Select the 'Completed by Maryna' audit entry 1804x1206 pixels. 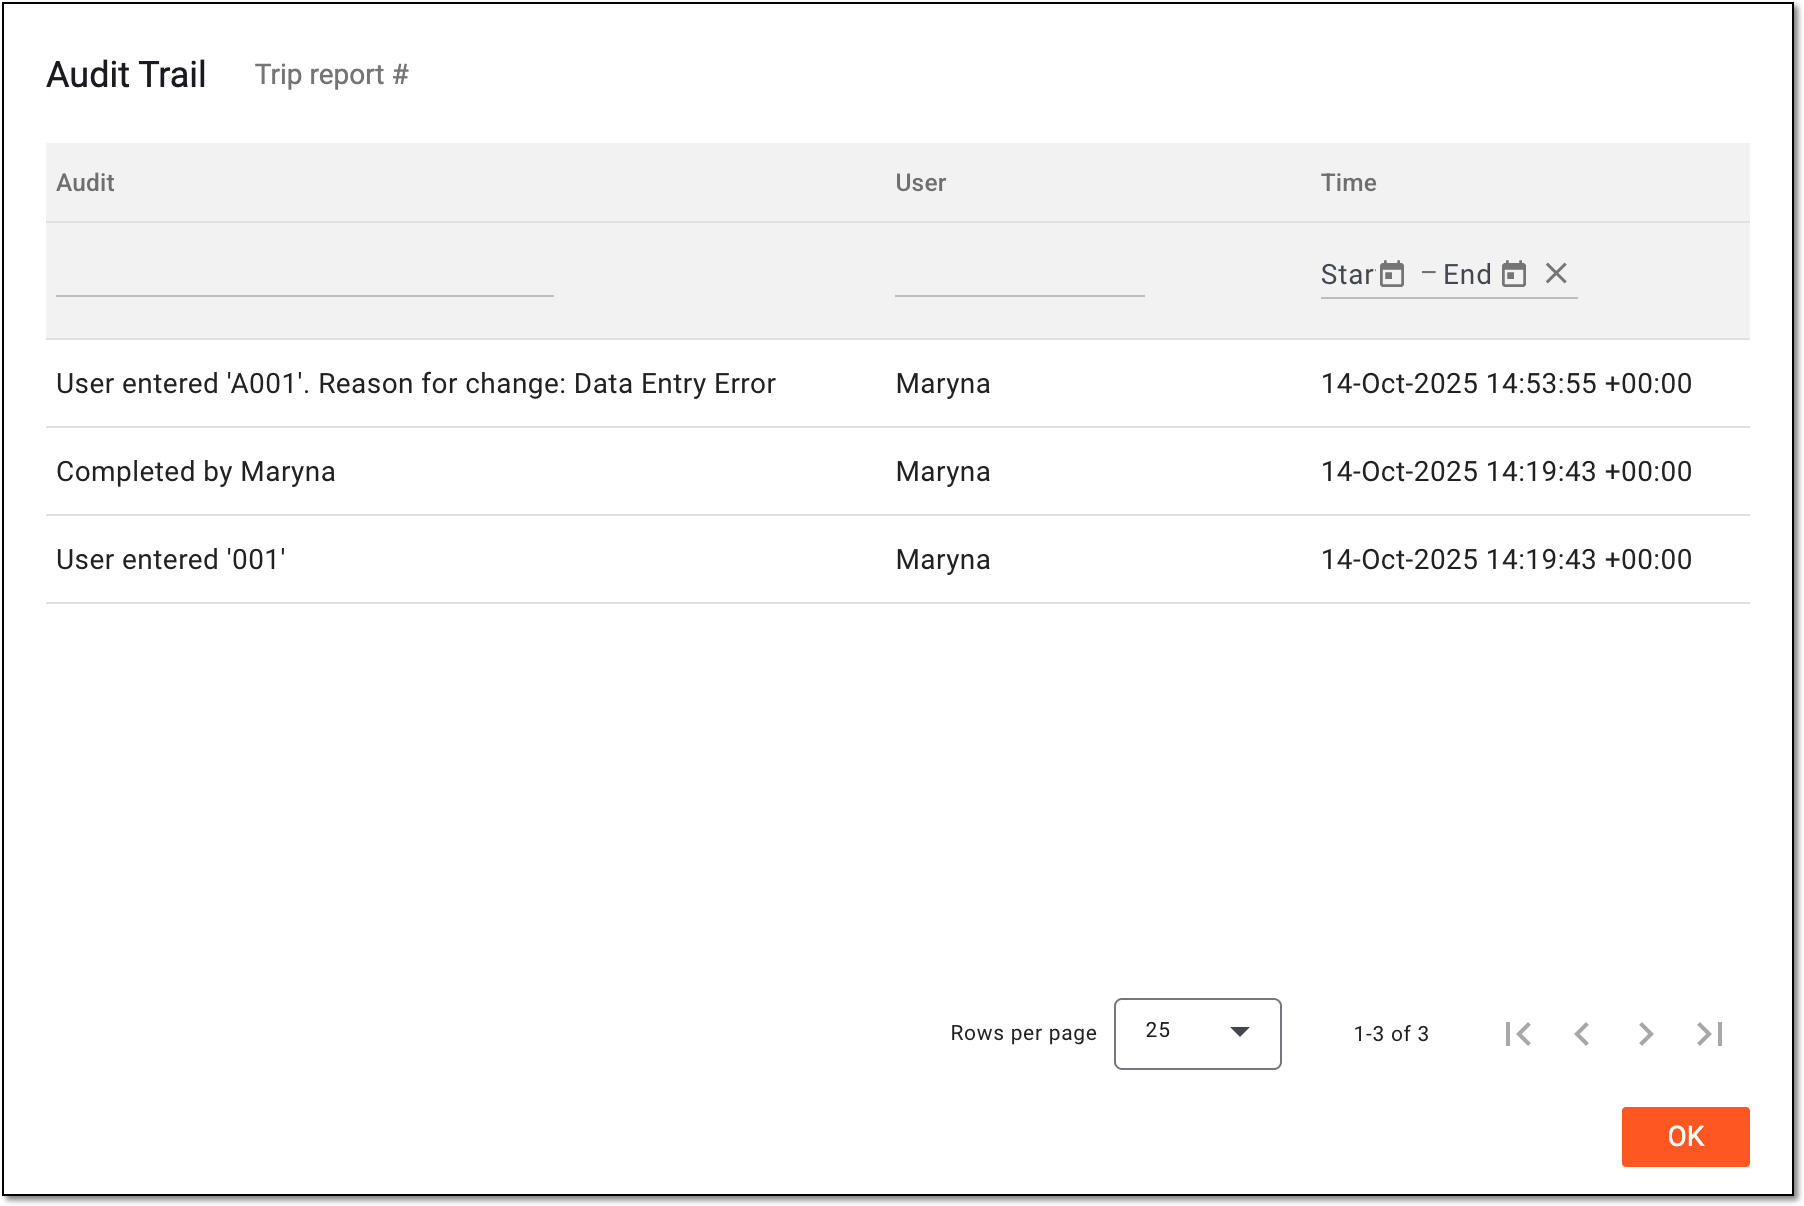(x=898, y=471)
